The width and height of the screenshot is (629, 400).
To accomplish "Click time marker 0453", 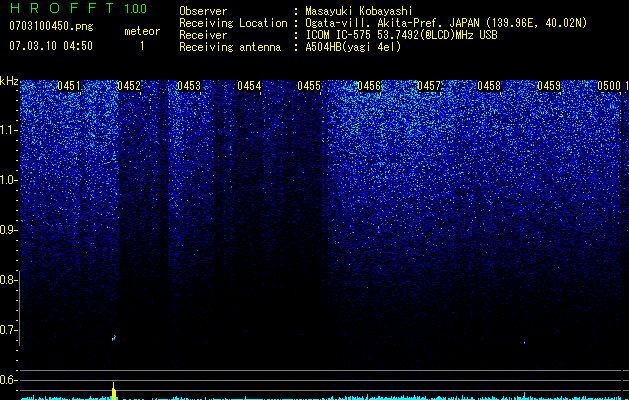I will (189, 86).
